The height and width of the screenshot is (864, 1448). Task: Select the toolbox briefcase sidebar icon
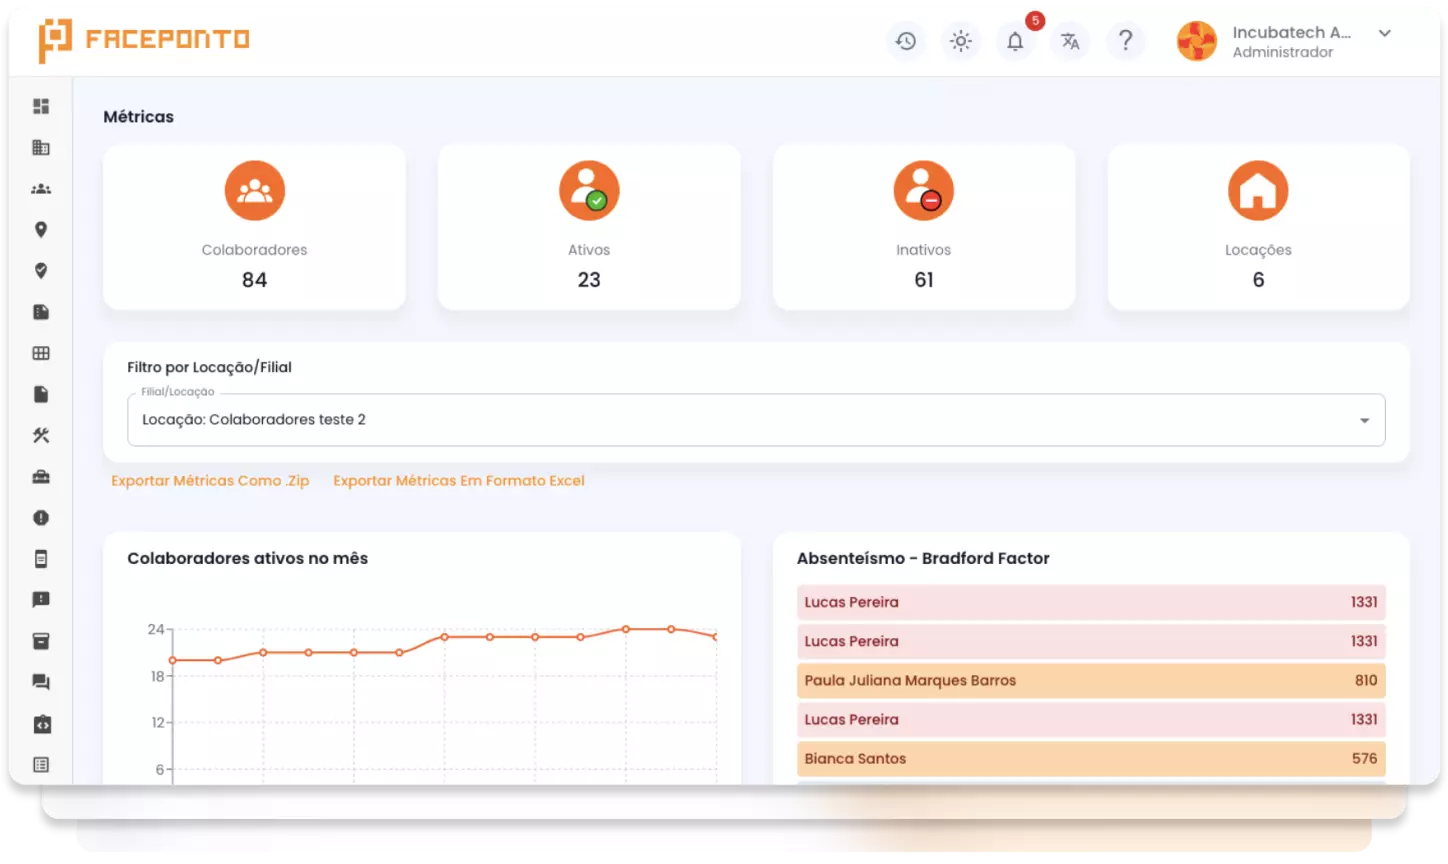point(41,477)
